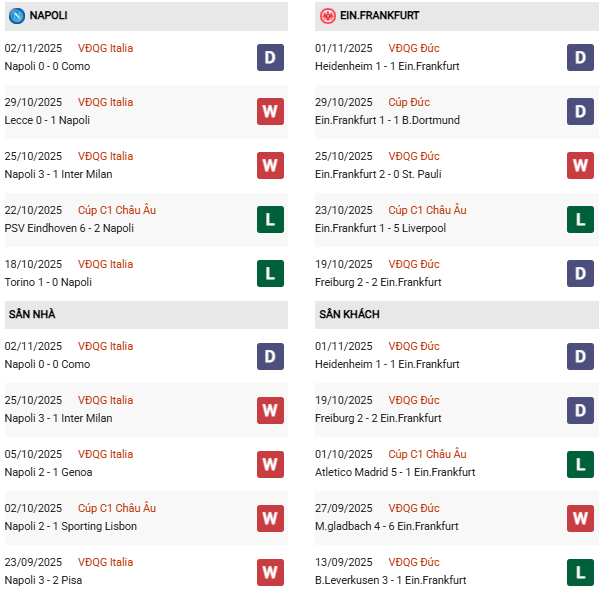Click win badge for Lecce 0 - 1 Napoli
Screen dimensions: 600x595
pos(270,112)
